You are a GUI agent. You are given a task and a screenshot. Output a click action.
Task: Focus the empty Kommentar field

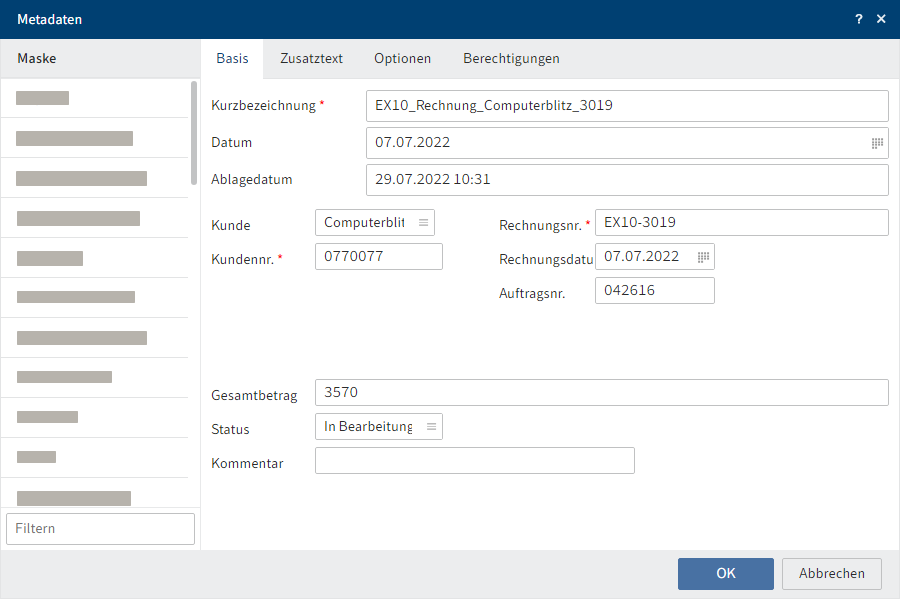pyautogui.click(x=475, y=461)
